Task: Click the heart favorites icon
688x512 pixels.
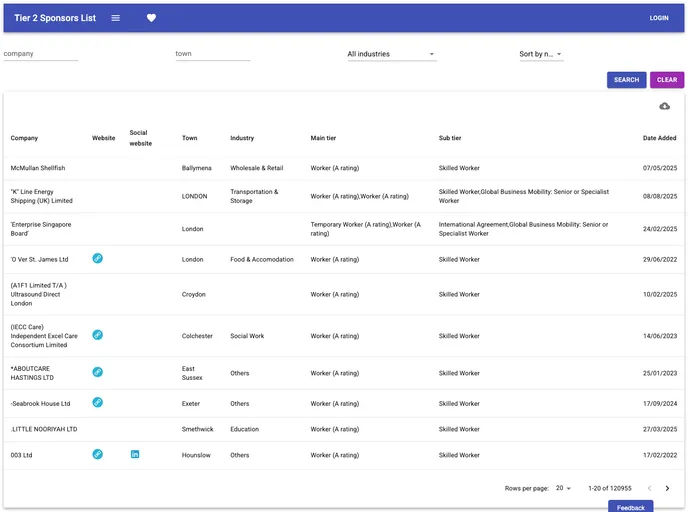Action: click(151, 18)
